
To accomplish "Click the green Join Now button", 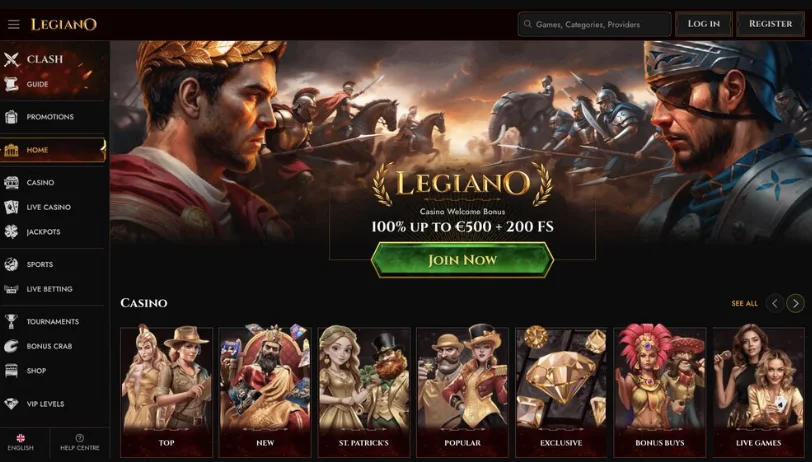I will (x=462, y=259).
